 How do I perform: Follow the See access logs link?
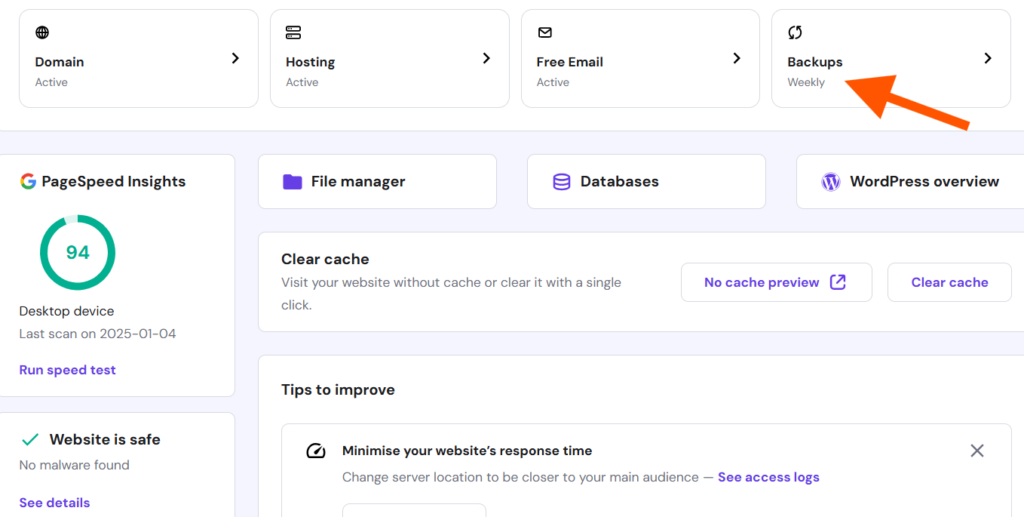pos(769,477)
